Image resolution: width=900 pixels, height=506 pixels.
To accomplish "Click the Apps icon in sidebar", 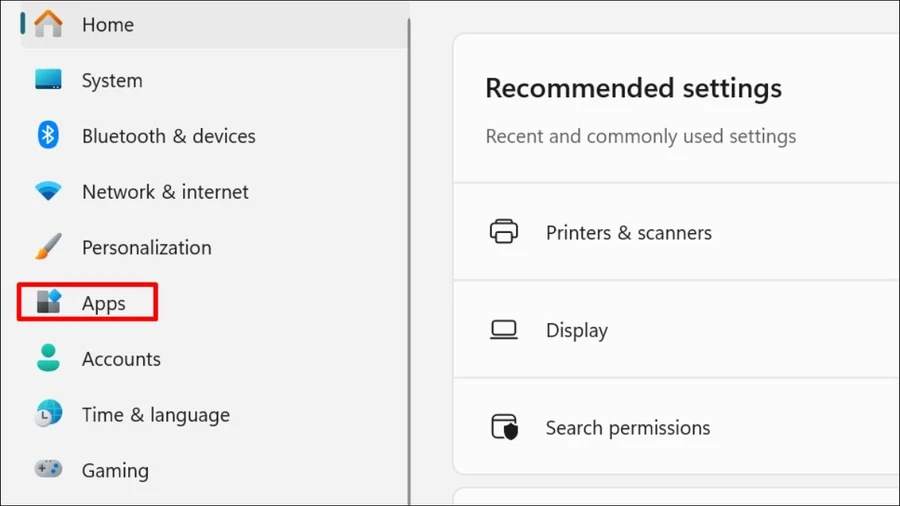I will pos(48,302).
